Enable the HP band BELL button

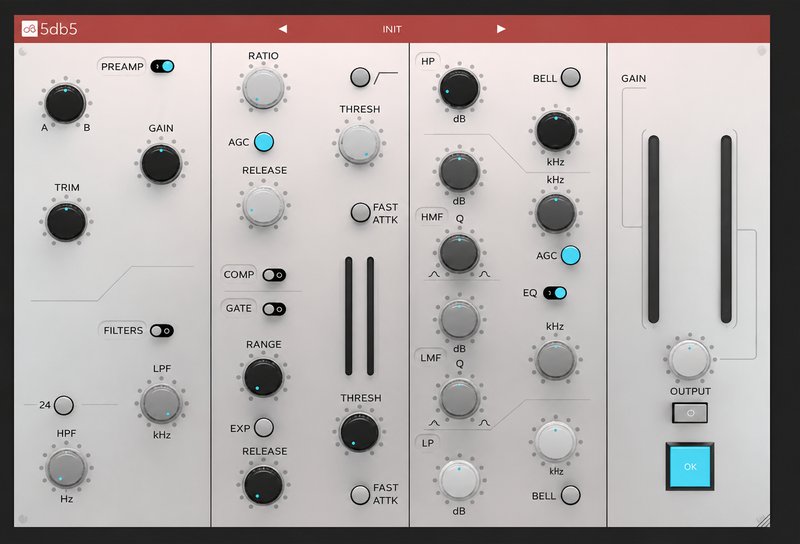pos(570,78)
